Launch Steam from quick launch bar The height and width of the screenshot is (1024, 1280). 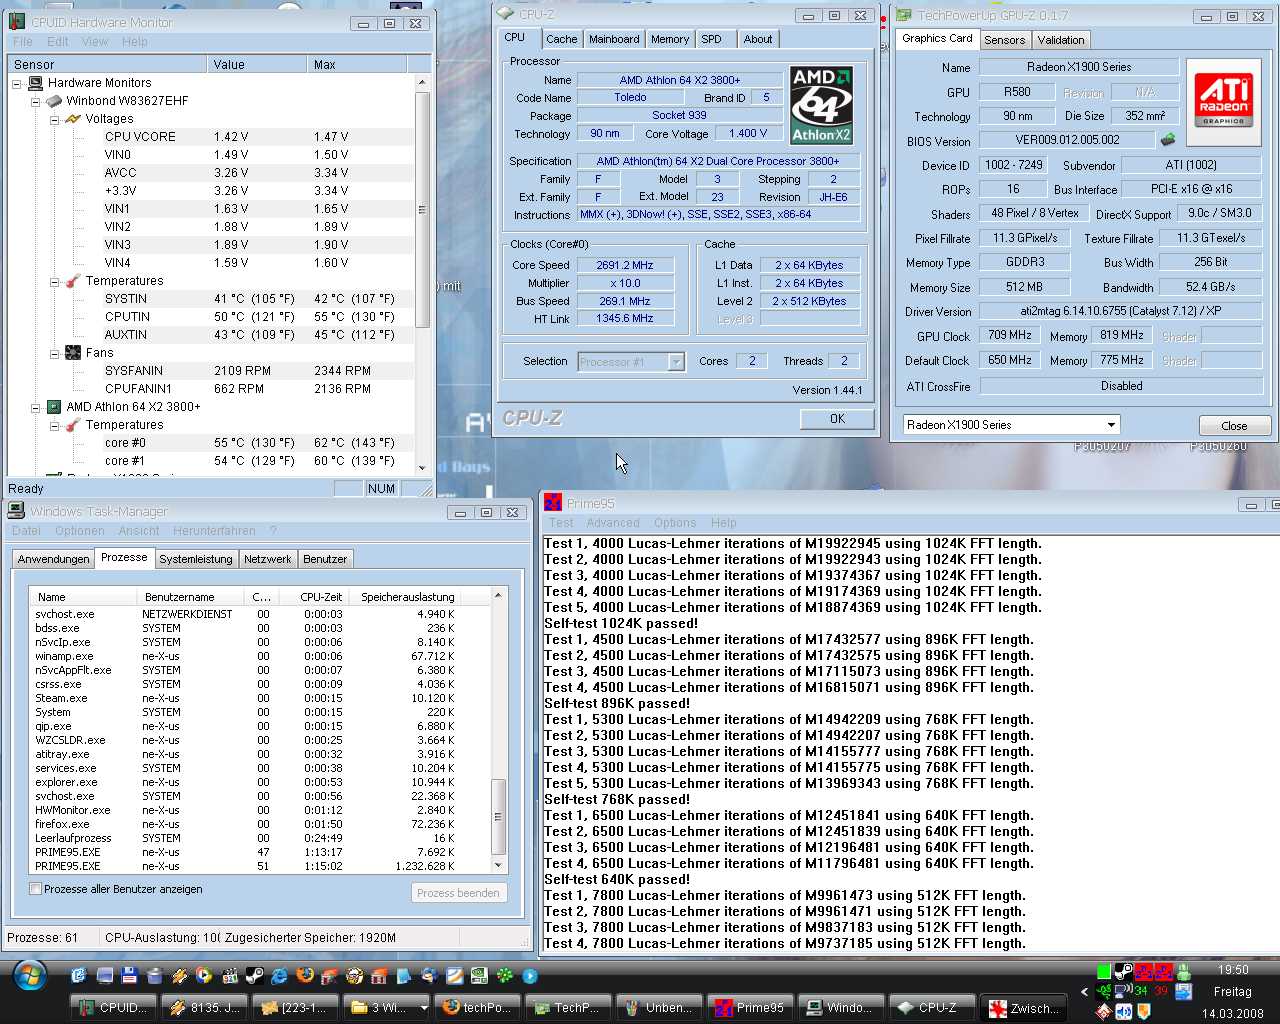[254, 975]
